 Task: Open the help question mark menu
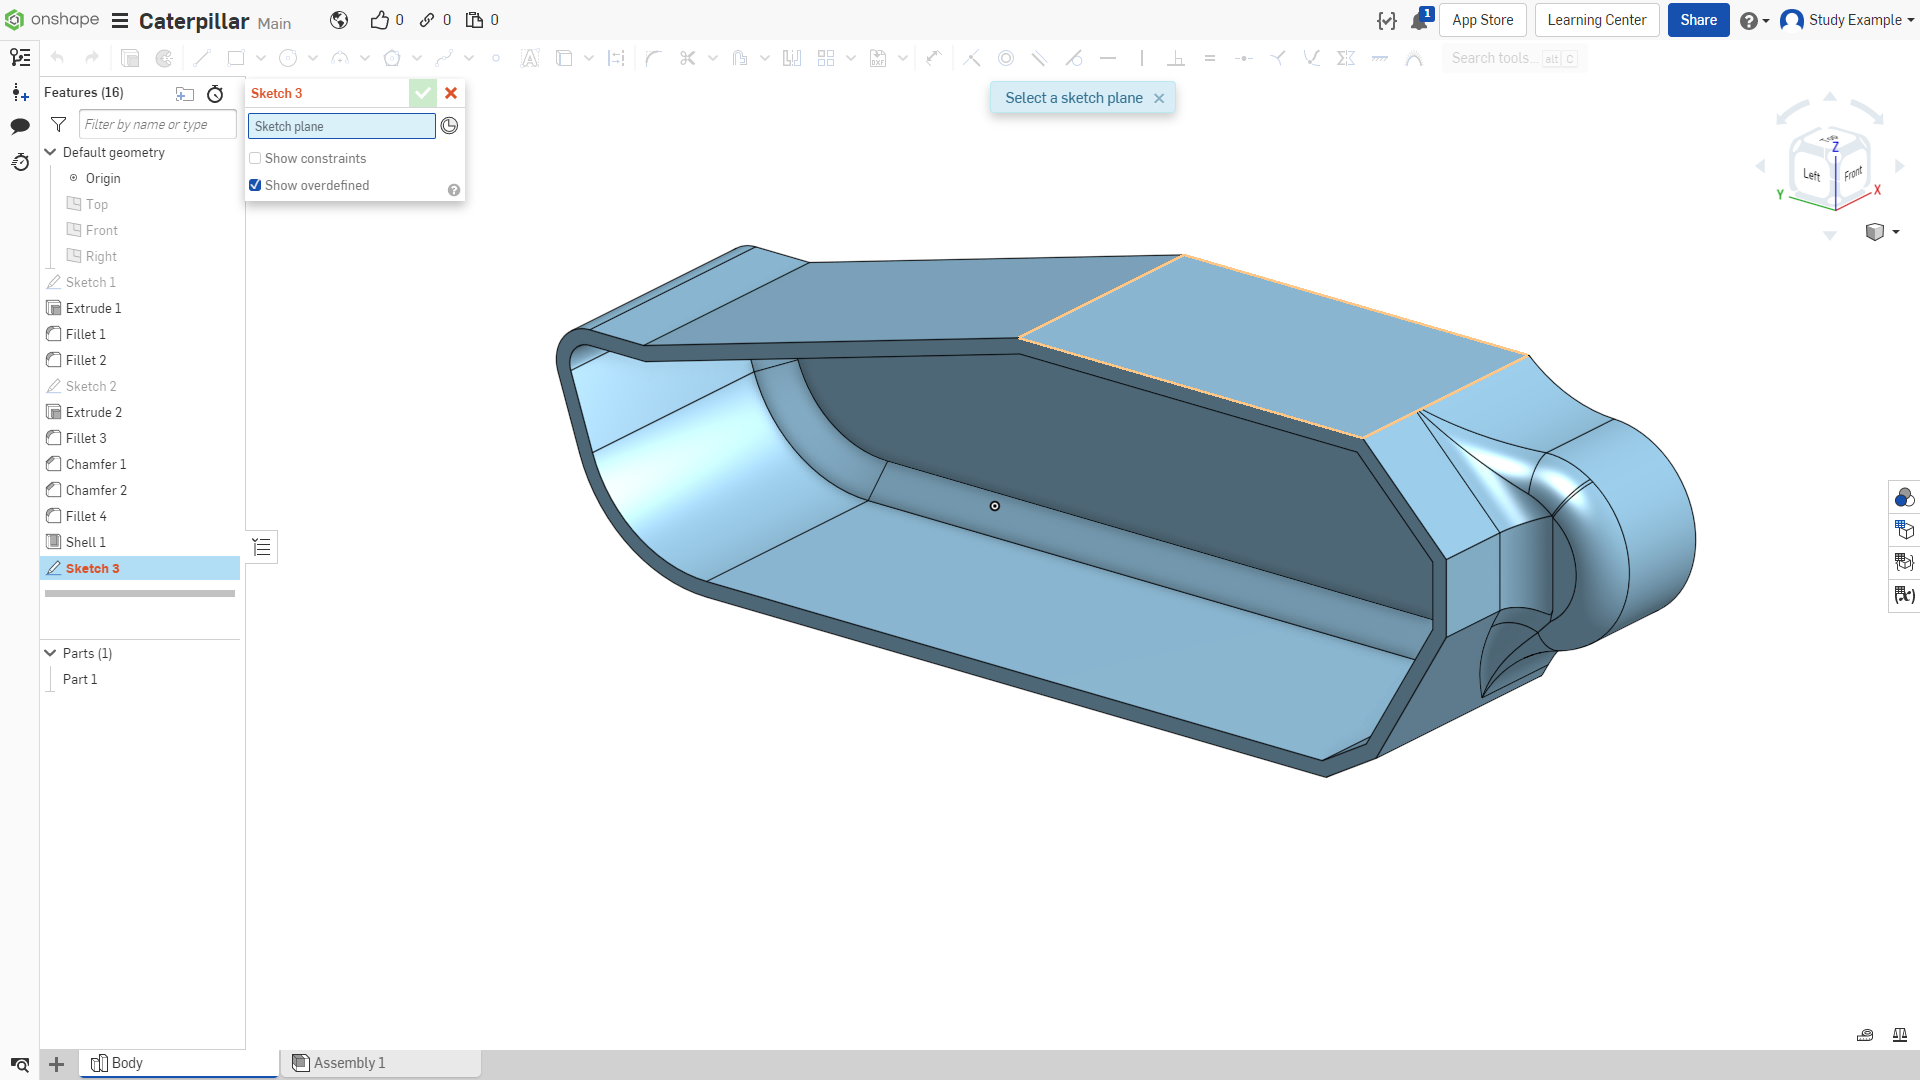[1754, 20]
